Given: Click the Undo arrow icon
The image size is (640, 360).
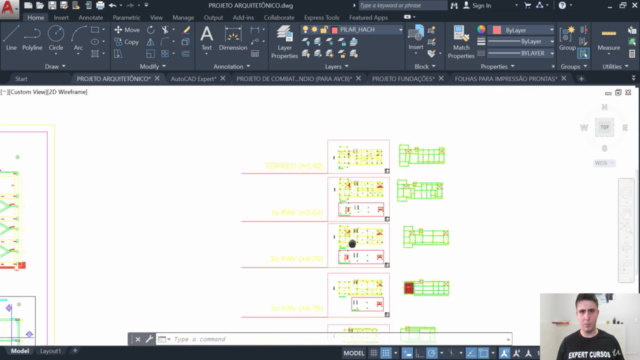Looking at the screenshot, I should pyautogui.click(x=113, y=5).
